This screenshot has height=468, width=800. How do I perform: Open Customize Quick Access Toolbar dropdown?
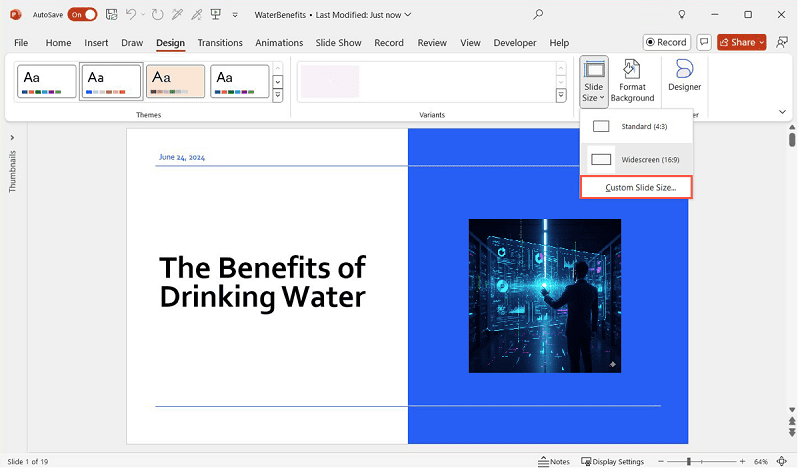(235, 15)
